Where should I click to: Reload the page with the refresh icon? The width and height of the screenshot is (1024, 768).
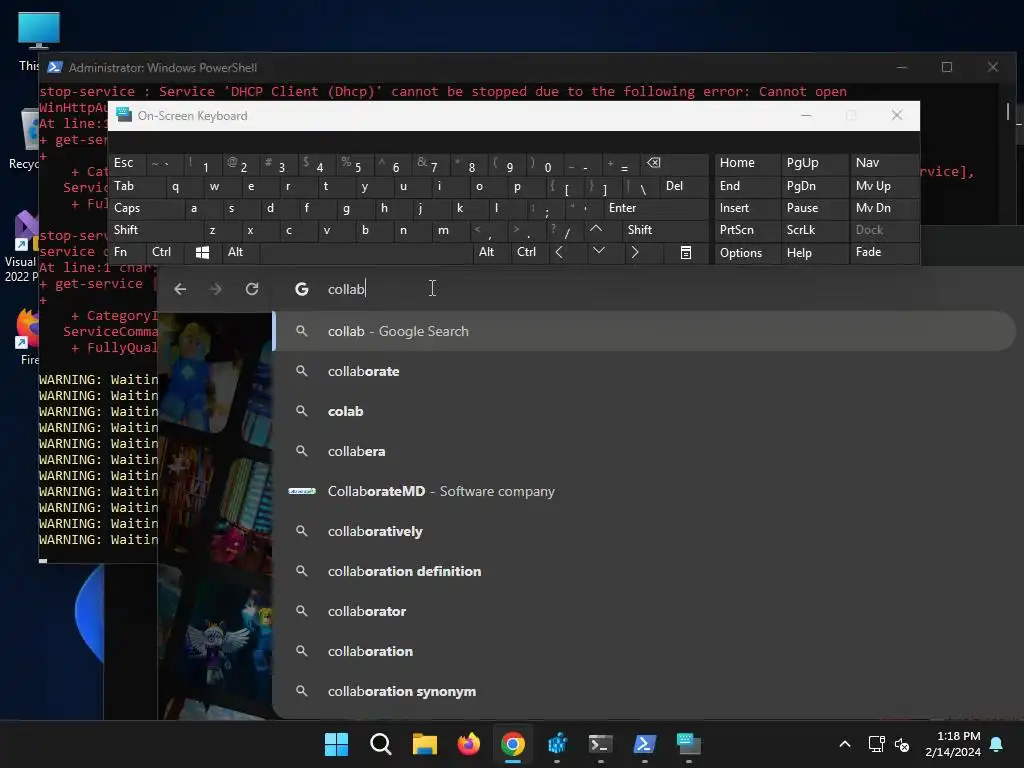click(252, 289)
